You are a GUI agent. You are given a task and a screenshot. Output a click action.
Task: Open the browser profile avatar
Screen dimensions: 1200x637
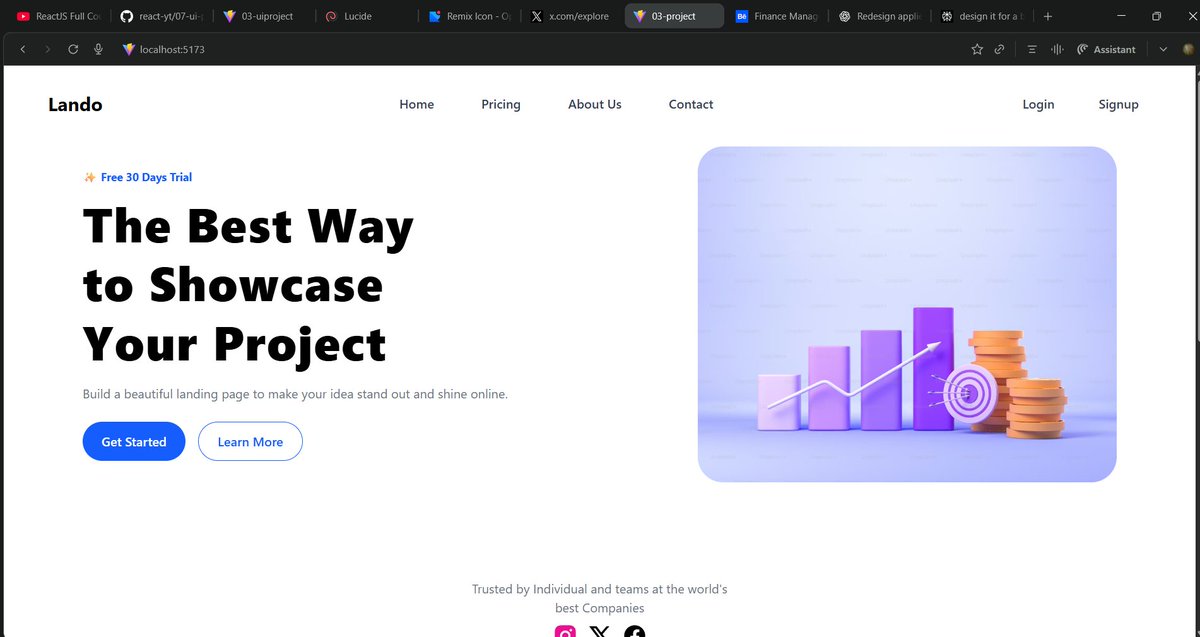tap(1190, 48)
